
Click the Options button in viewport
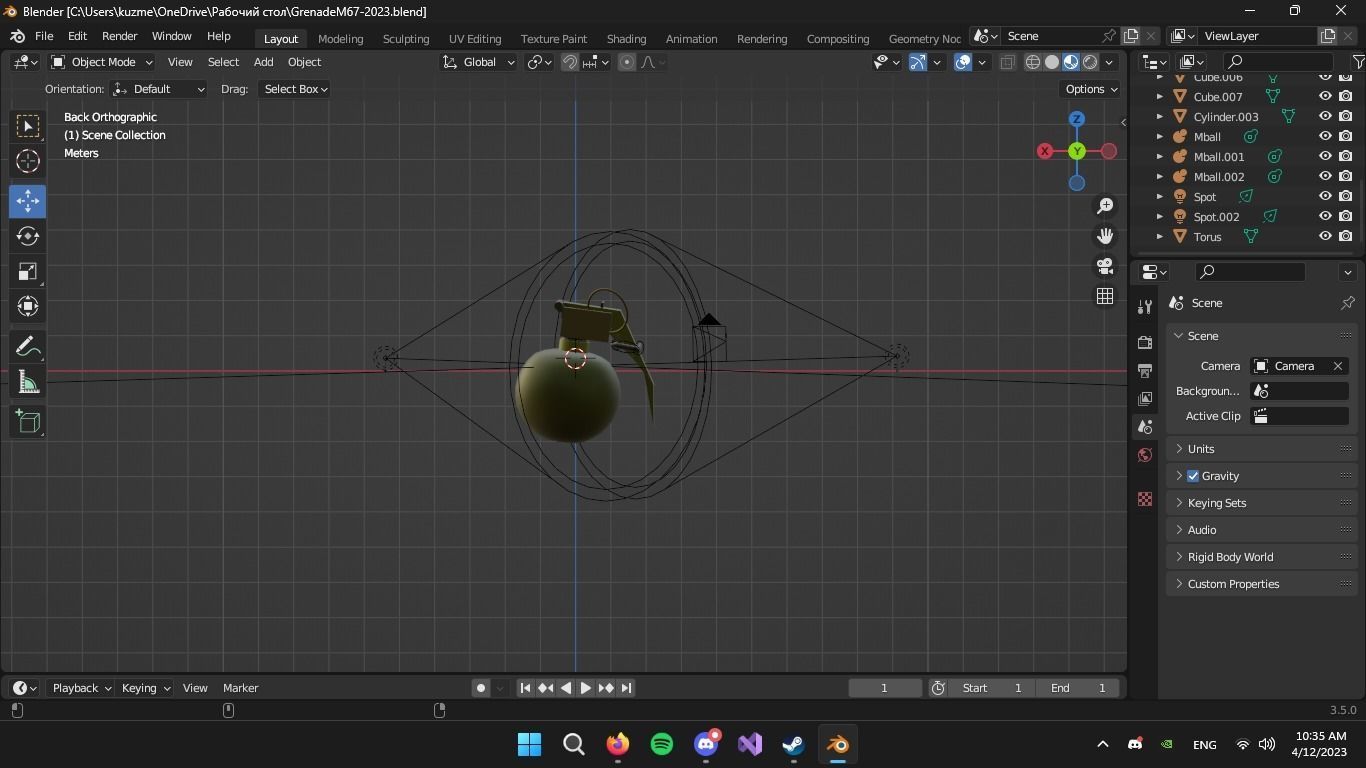(1091, 89)
